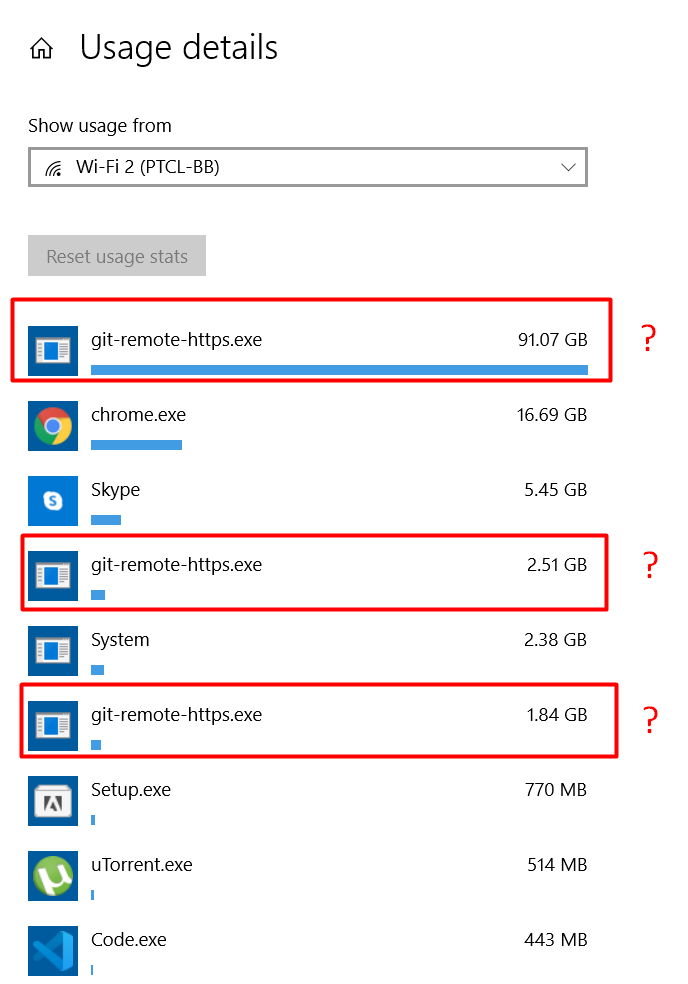Click the dropdown chevron on Wi-Fi 2 selector
The width and height of the screenshot is (688, 984).
[568, 167]
